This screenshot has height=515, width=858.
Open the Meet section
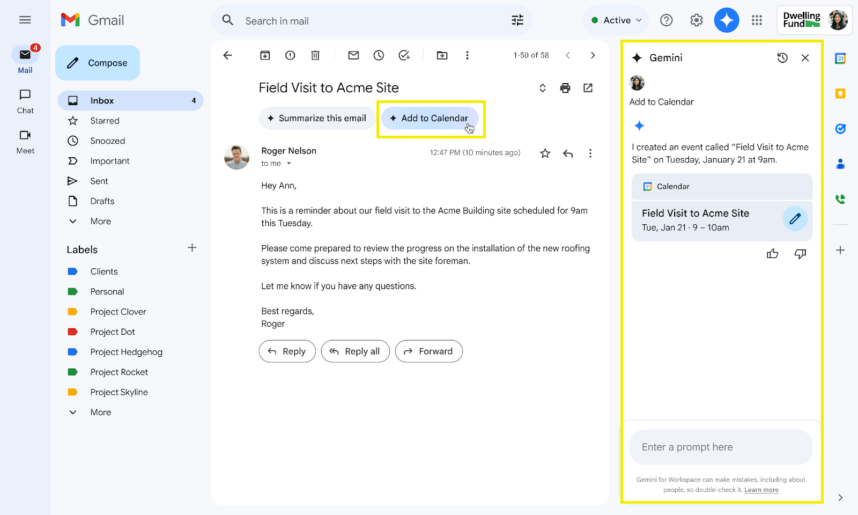[x=25, y=142]
